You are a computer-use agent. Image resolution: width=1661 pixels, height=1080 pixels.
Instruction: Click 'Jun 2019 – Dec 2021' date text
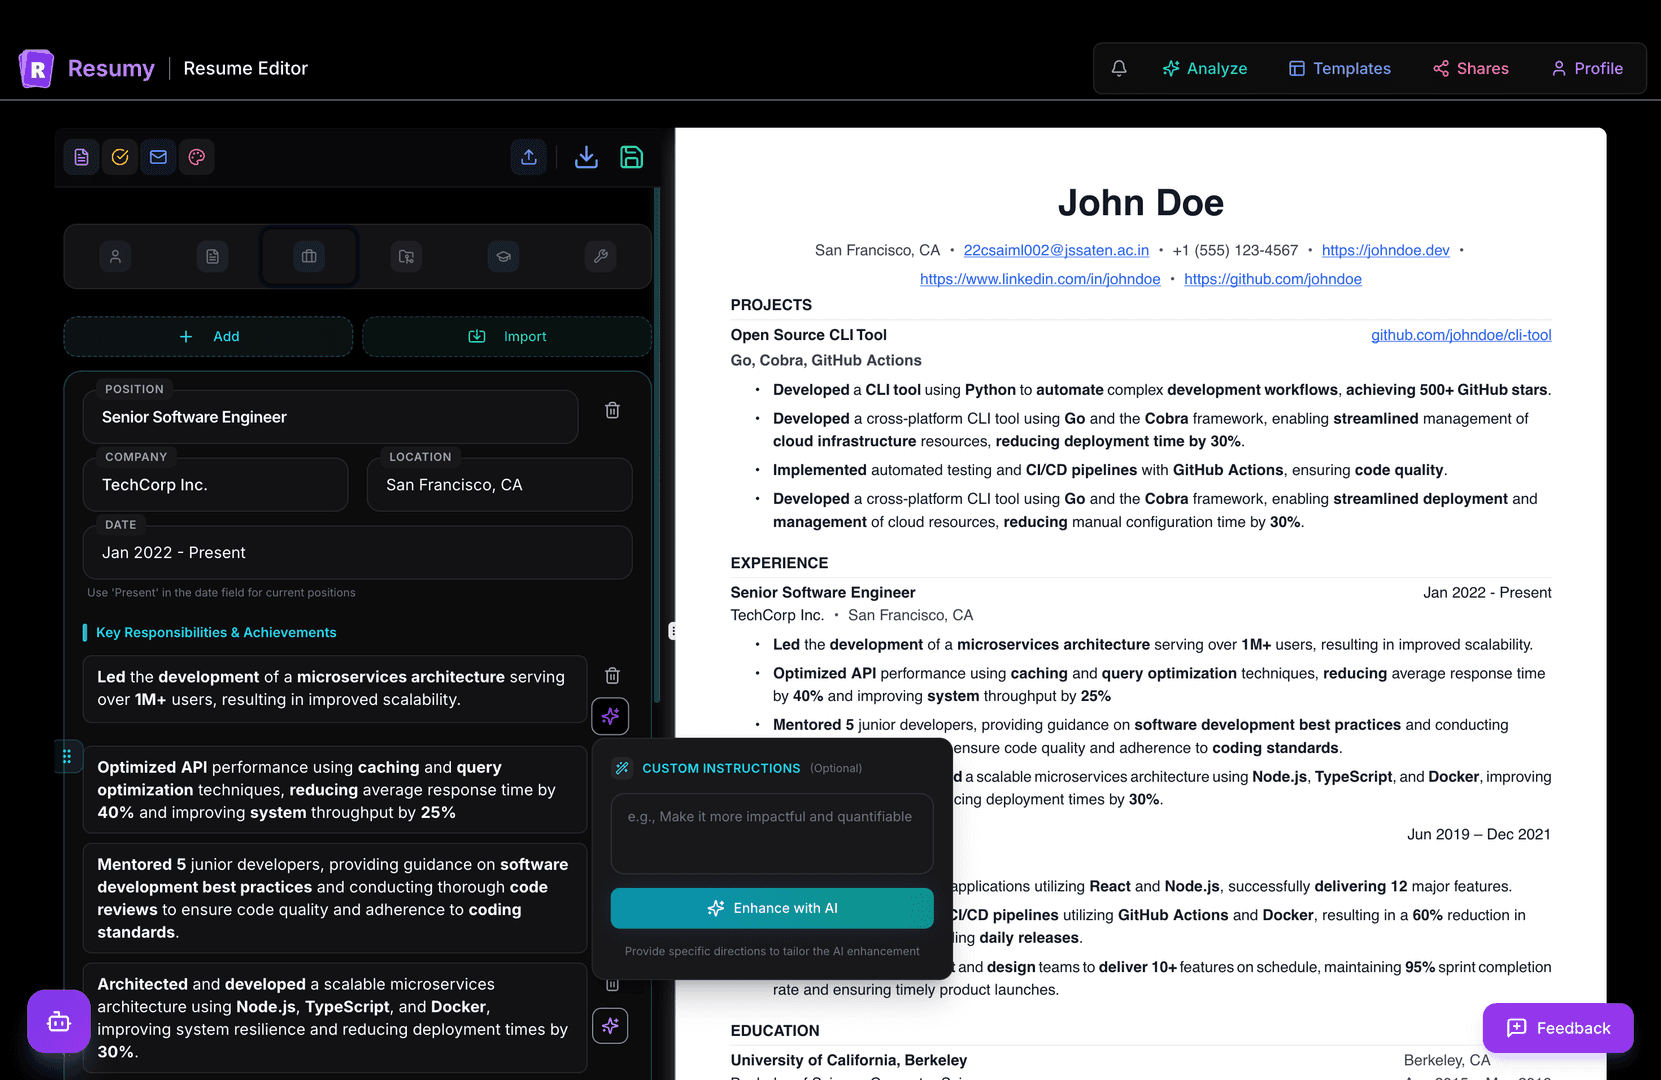point(1479,834)
